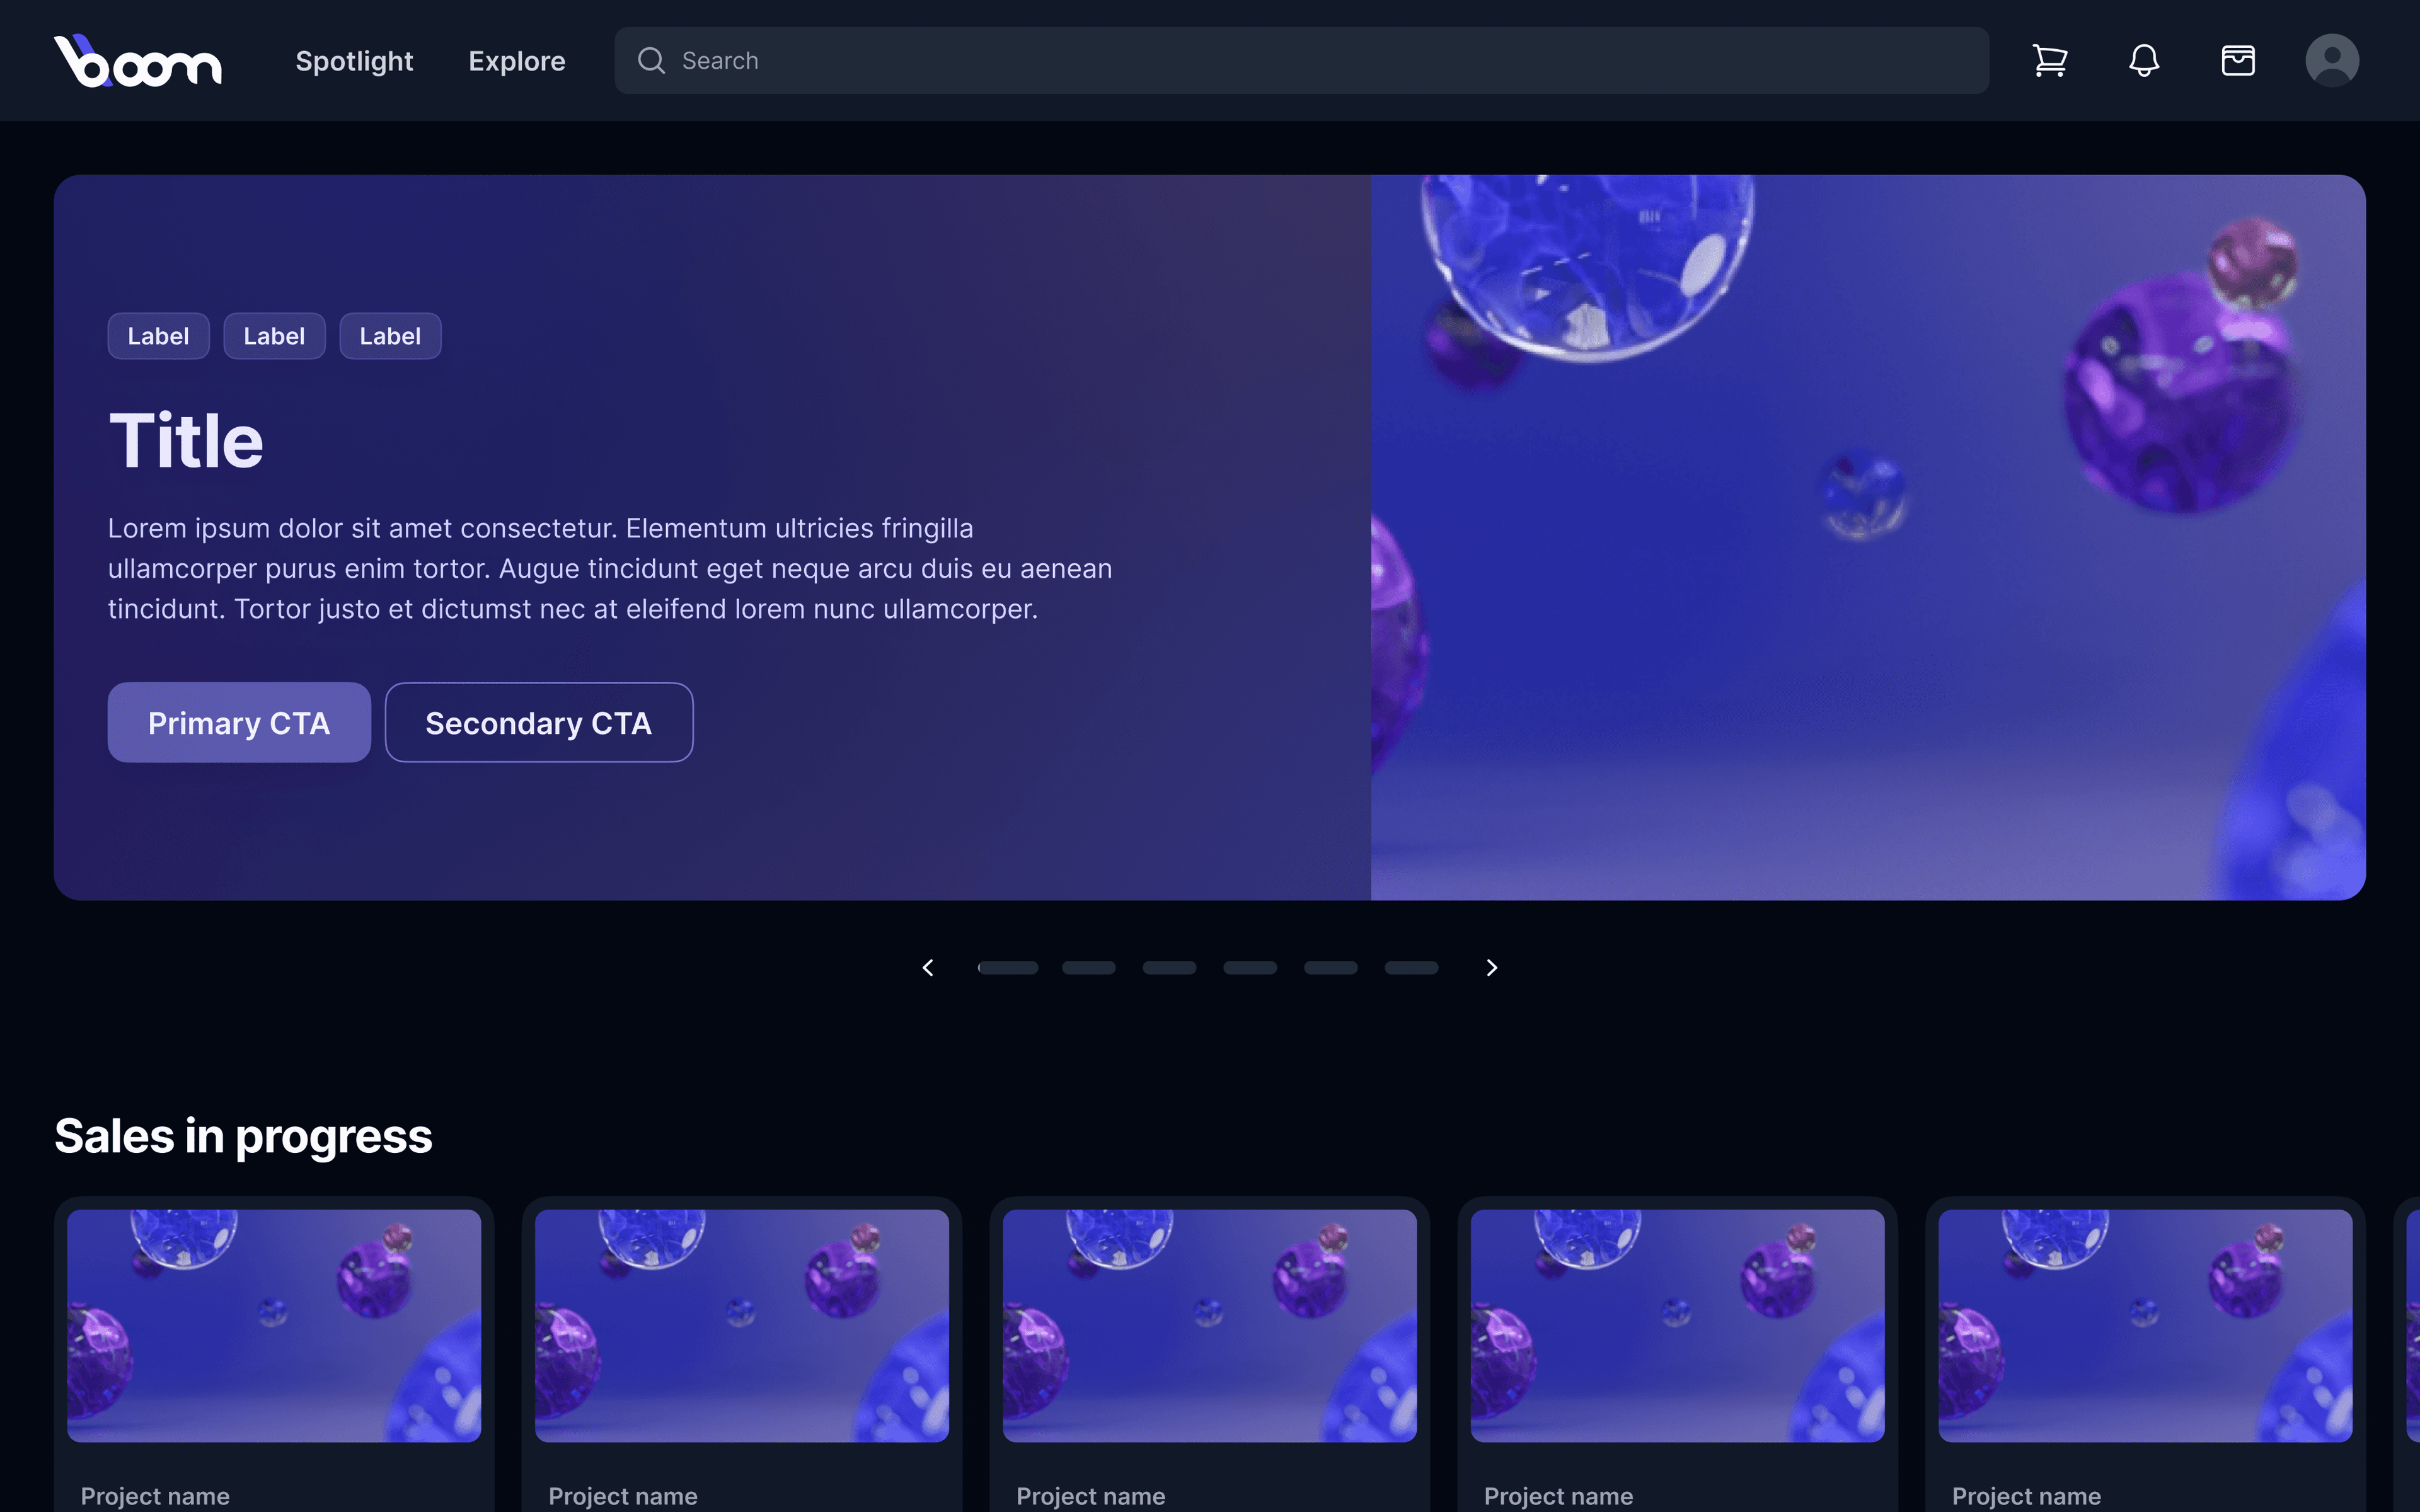Screen dimensions: 2420x1512
Task: Select the fifth carousel indicator
Action: 1331,968
